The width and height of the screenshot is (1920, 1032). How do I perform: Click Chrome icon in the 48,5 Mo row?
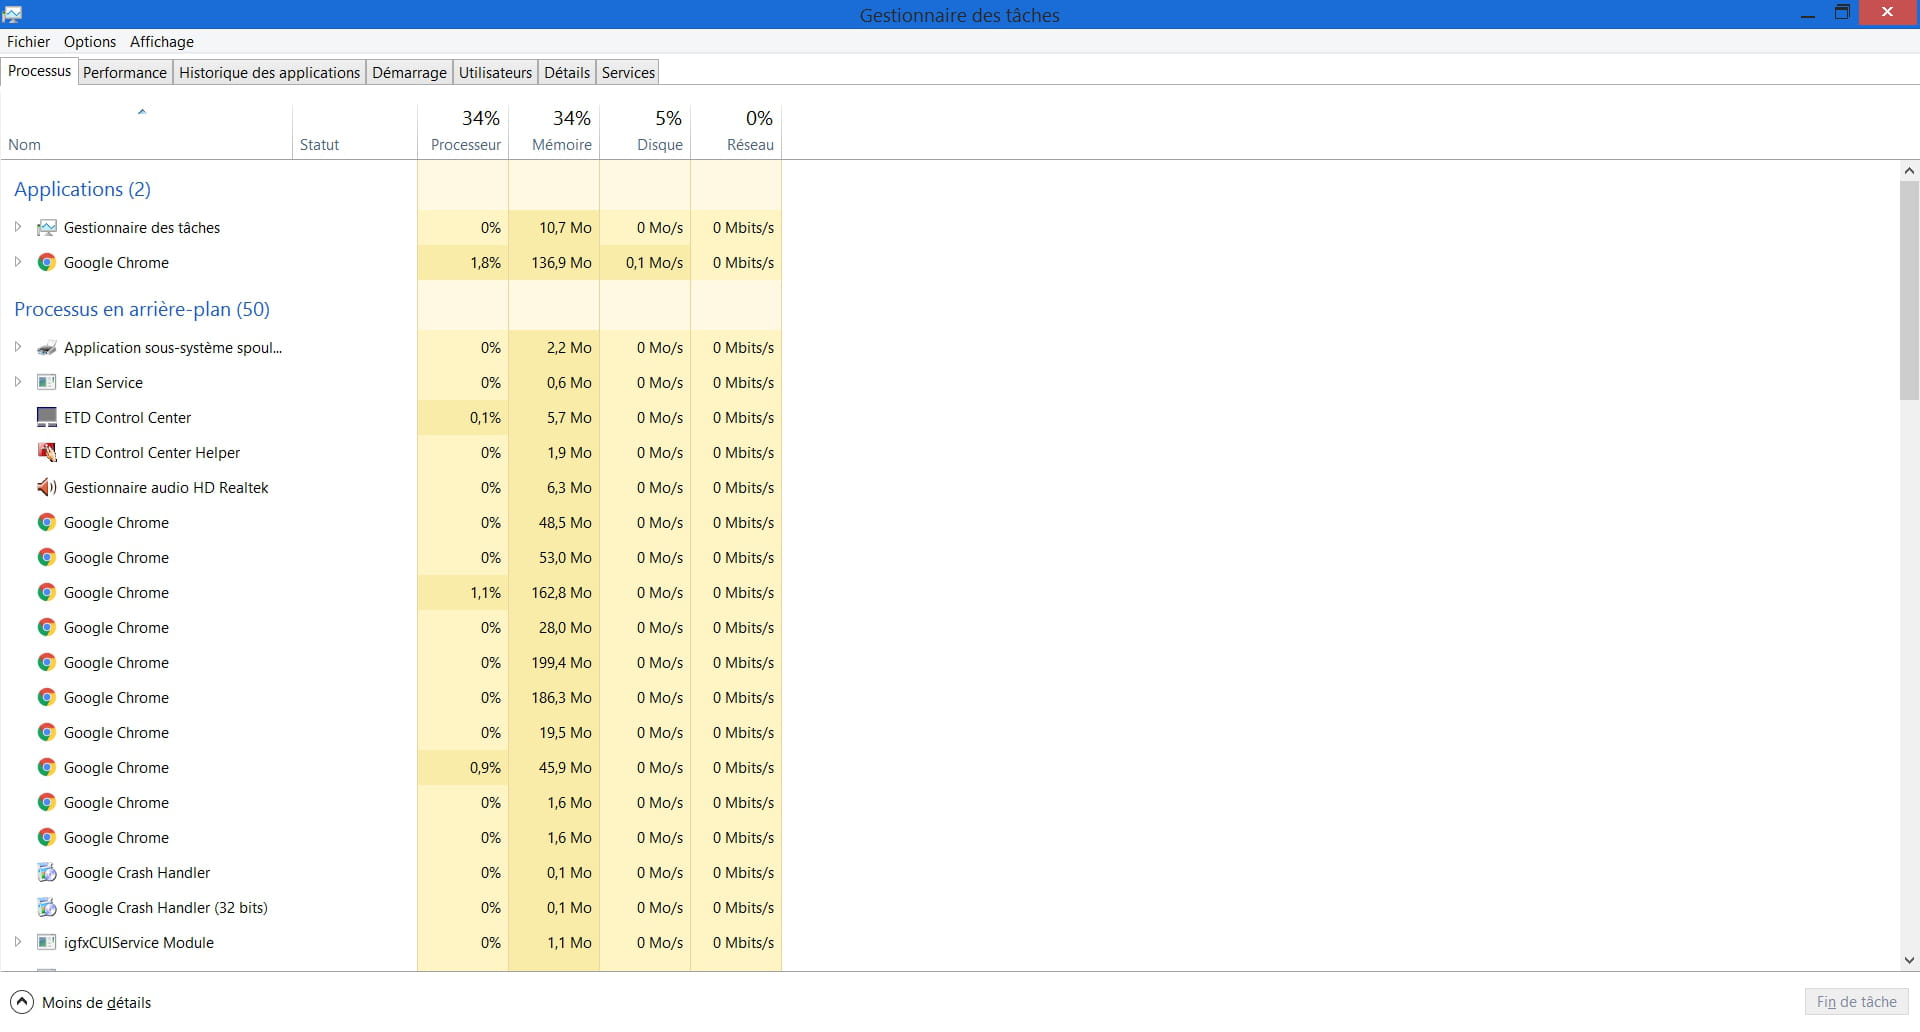click(46, 523)
